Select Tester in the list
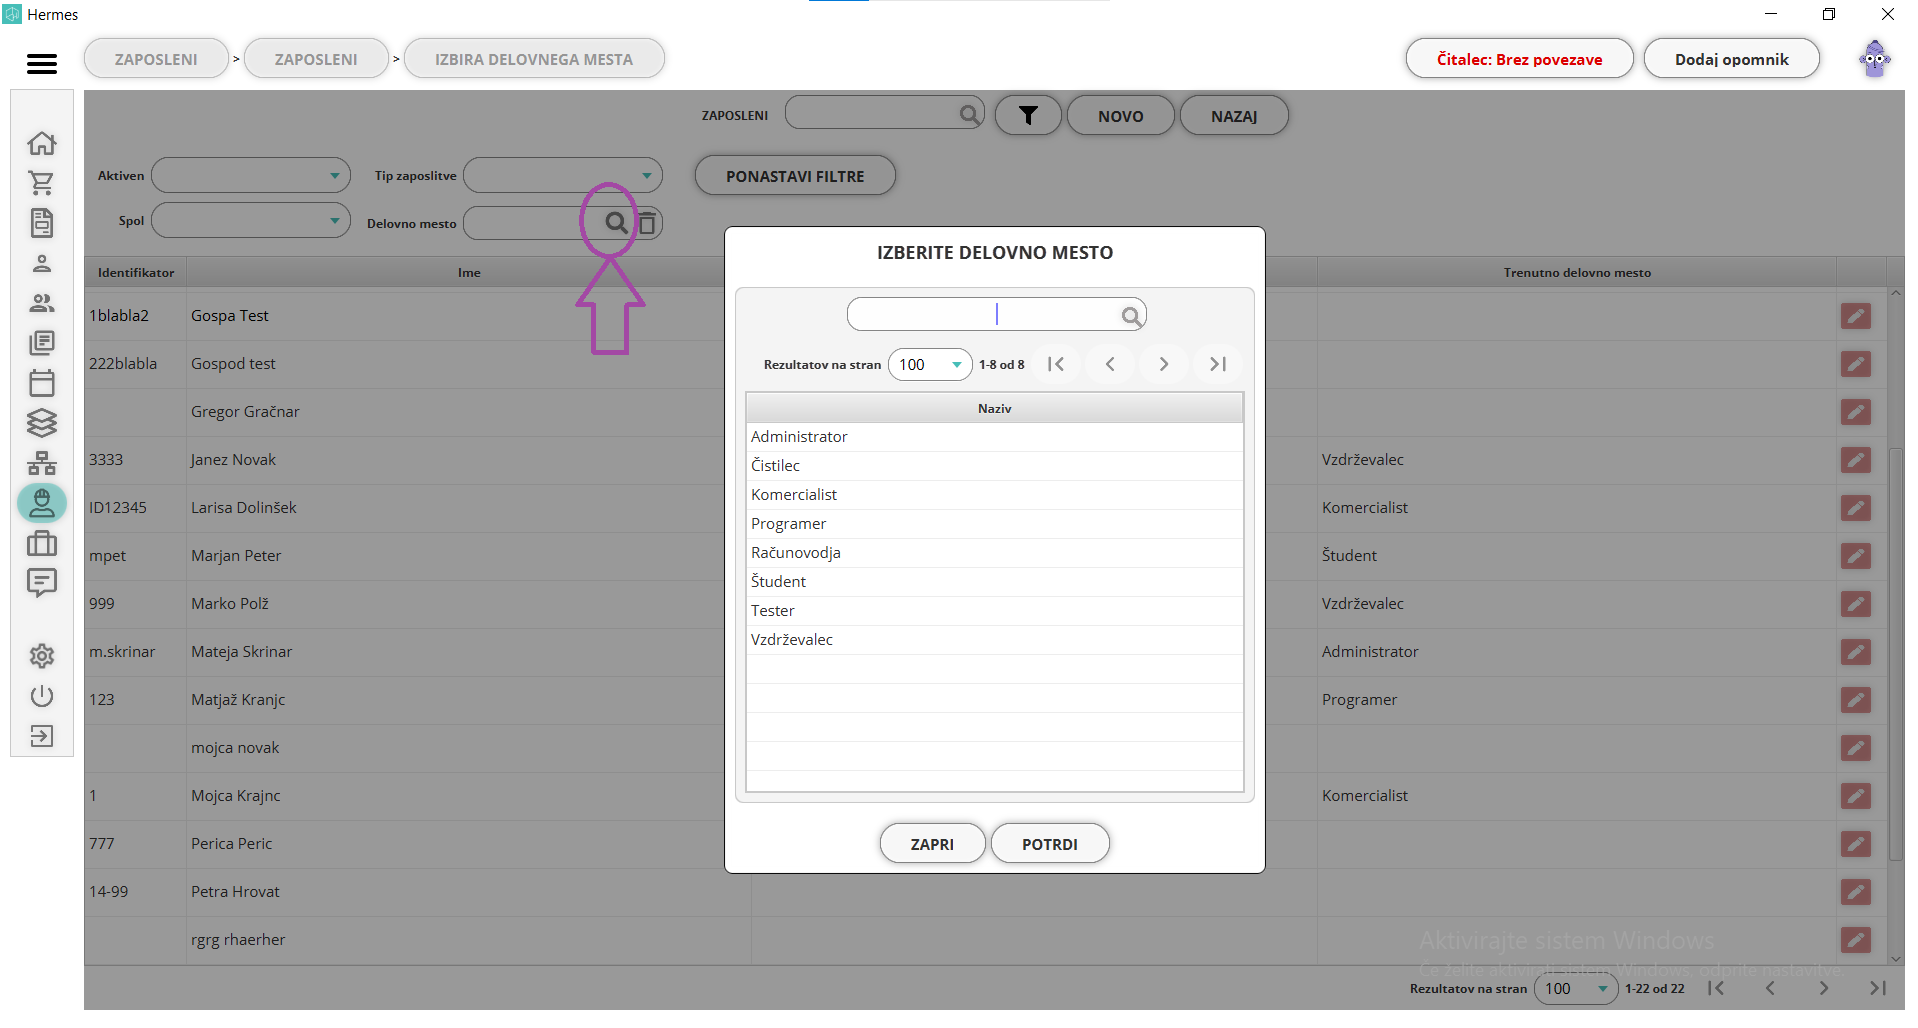The image size is (1918, 1028). coord(994,611)
